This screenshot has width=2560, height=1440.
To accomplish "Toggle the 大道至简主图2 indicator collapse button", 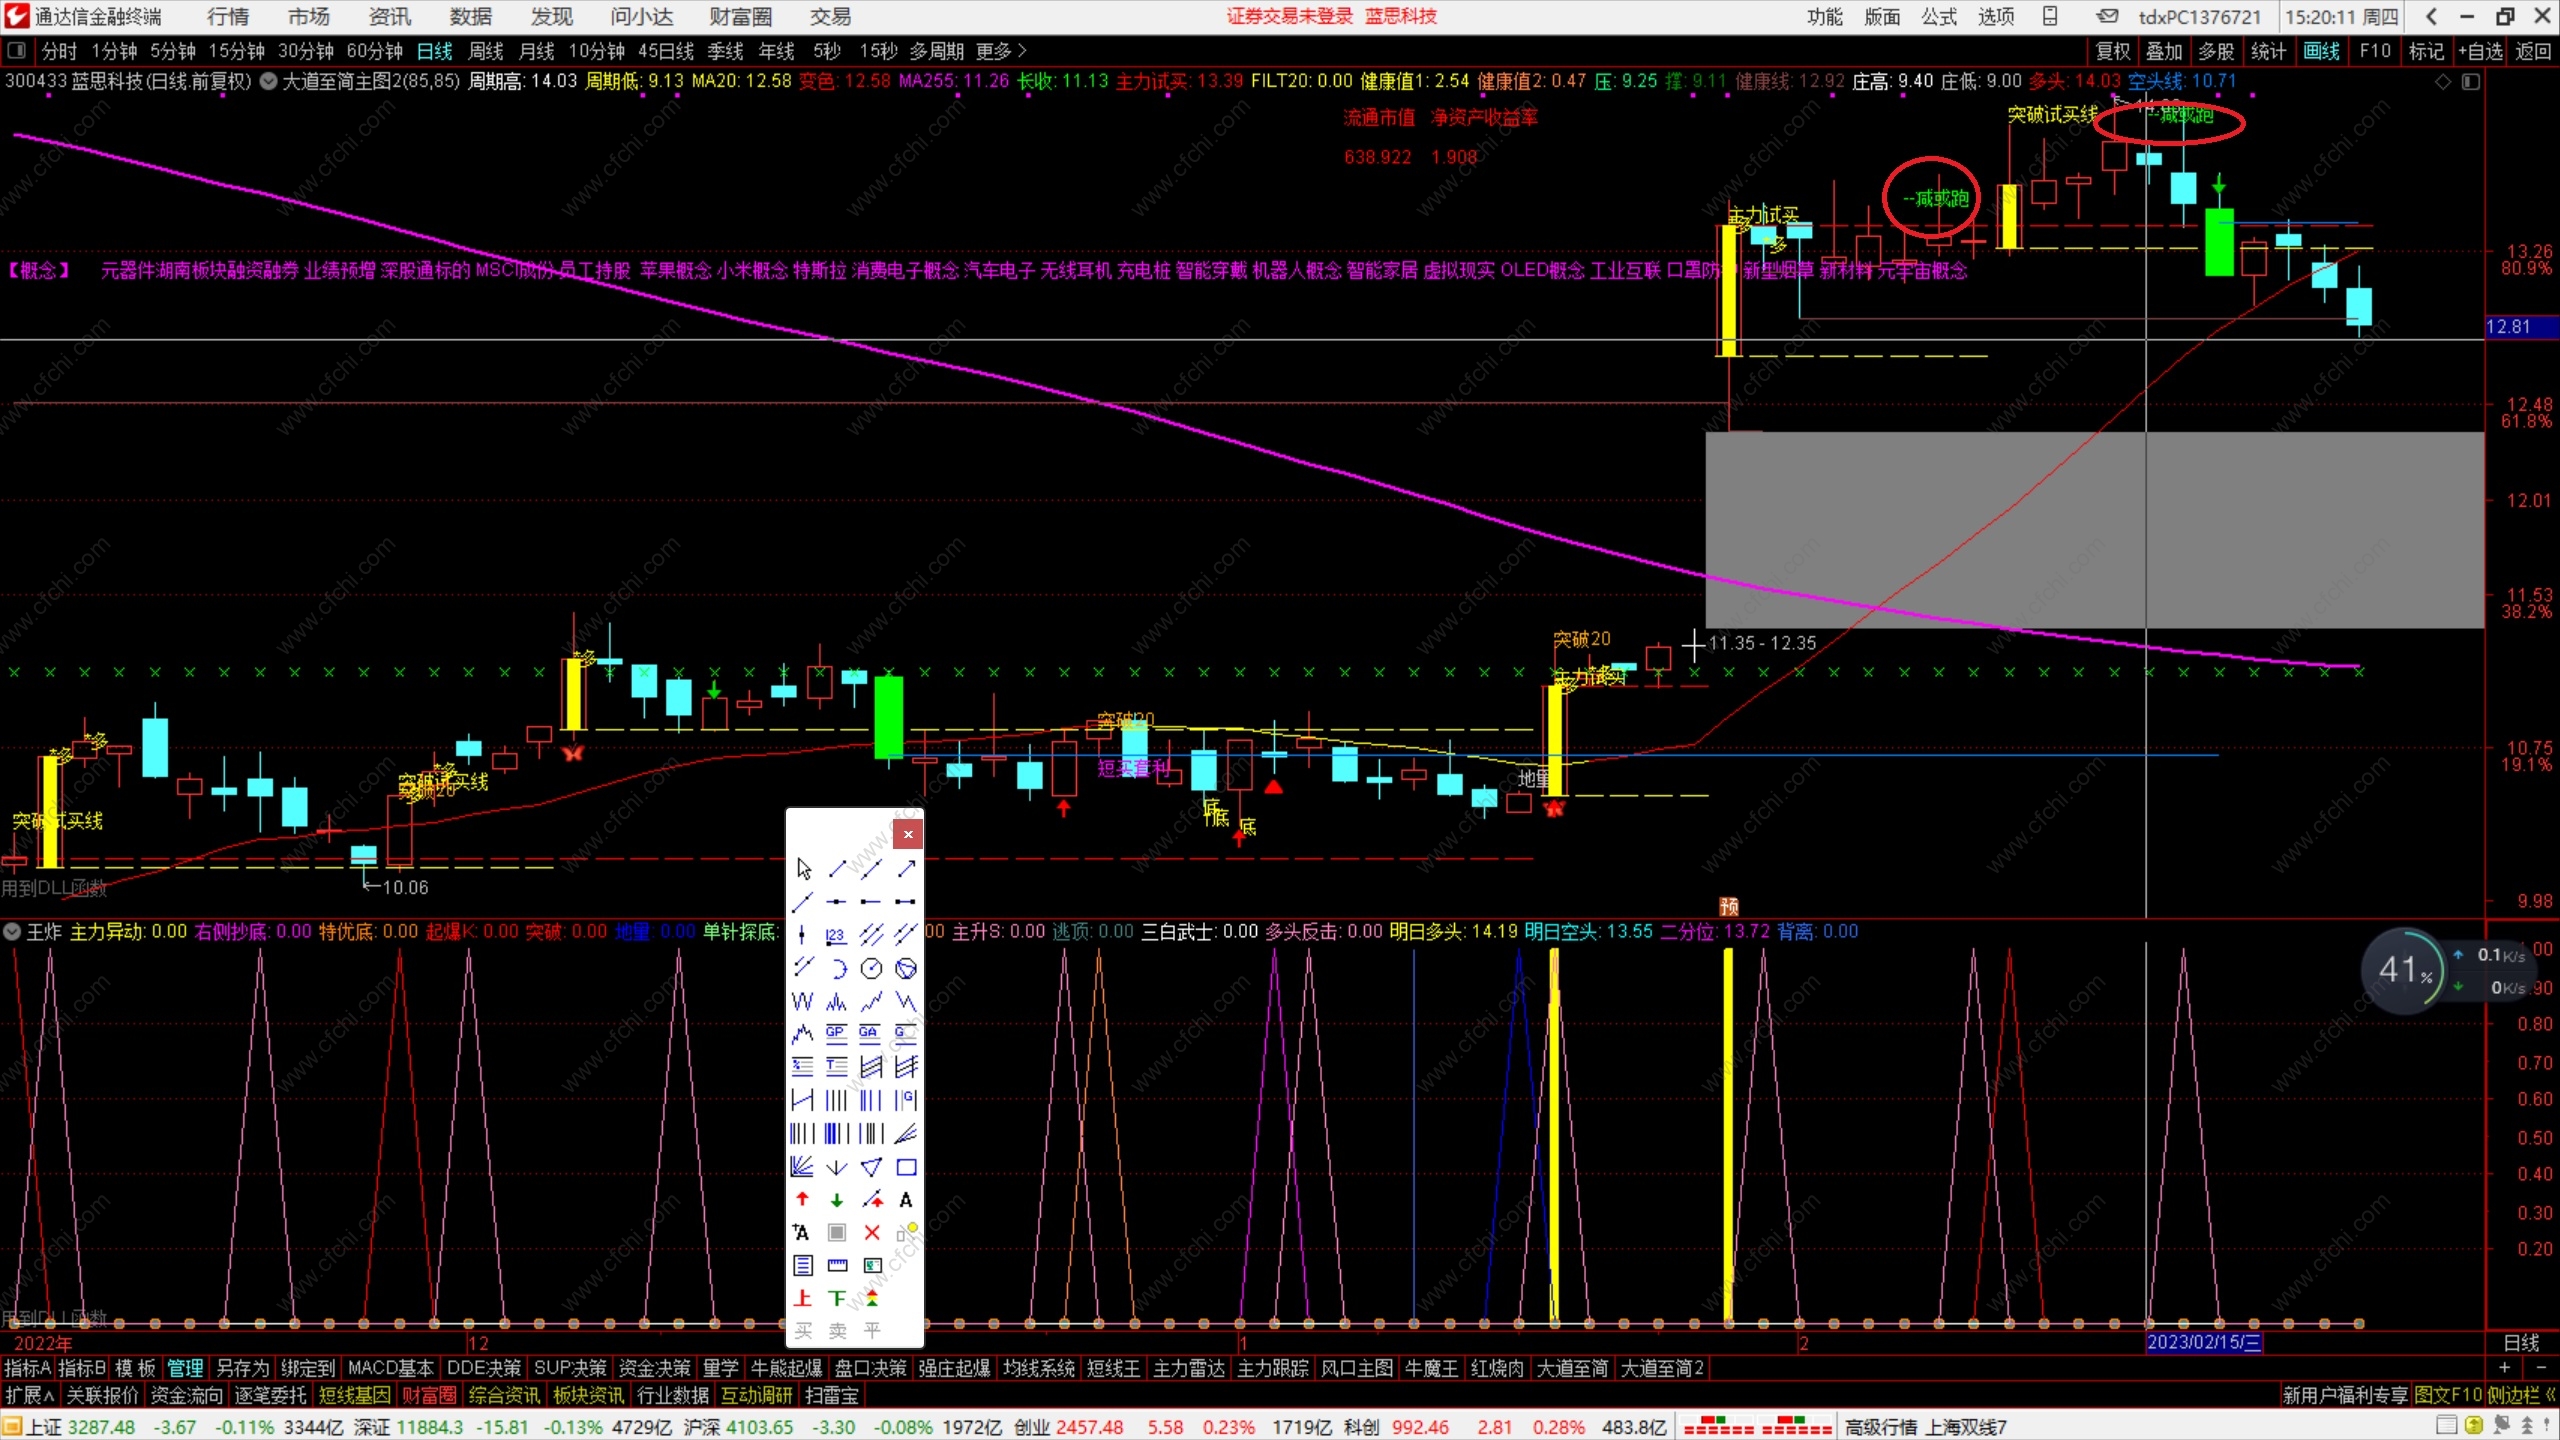I will 268,82.
